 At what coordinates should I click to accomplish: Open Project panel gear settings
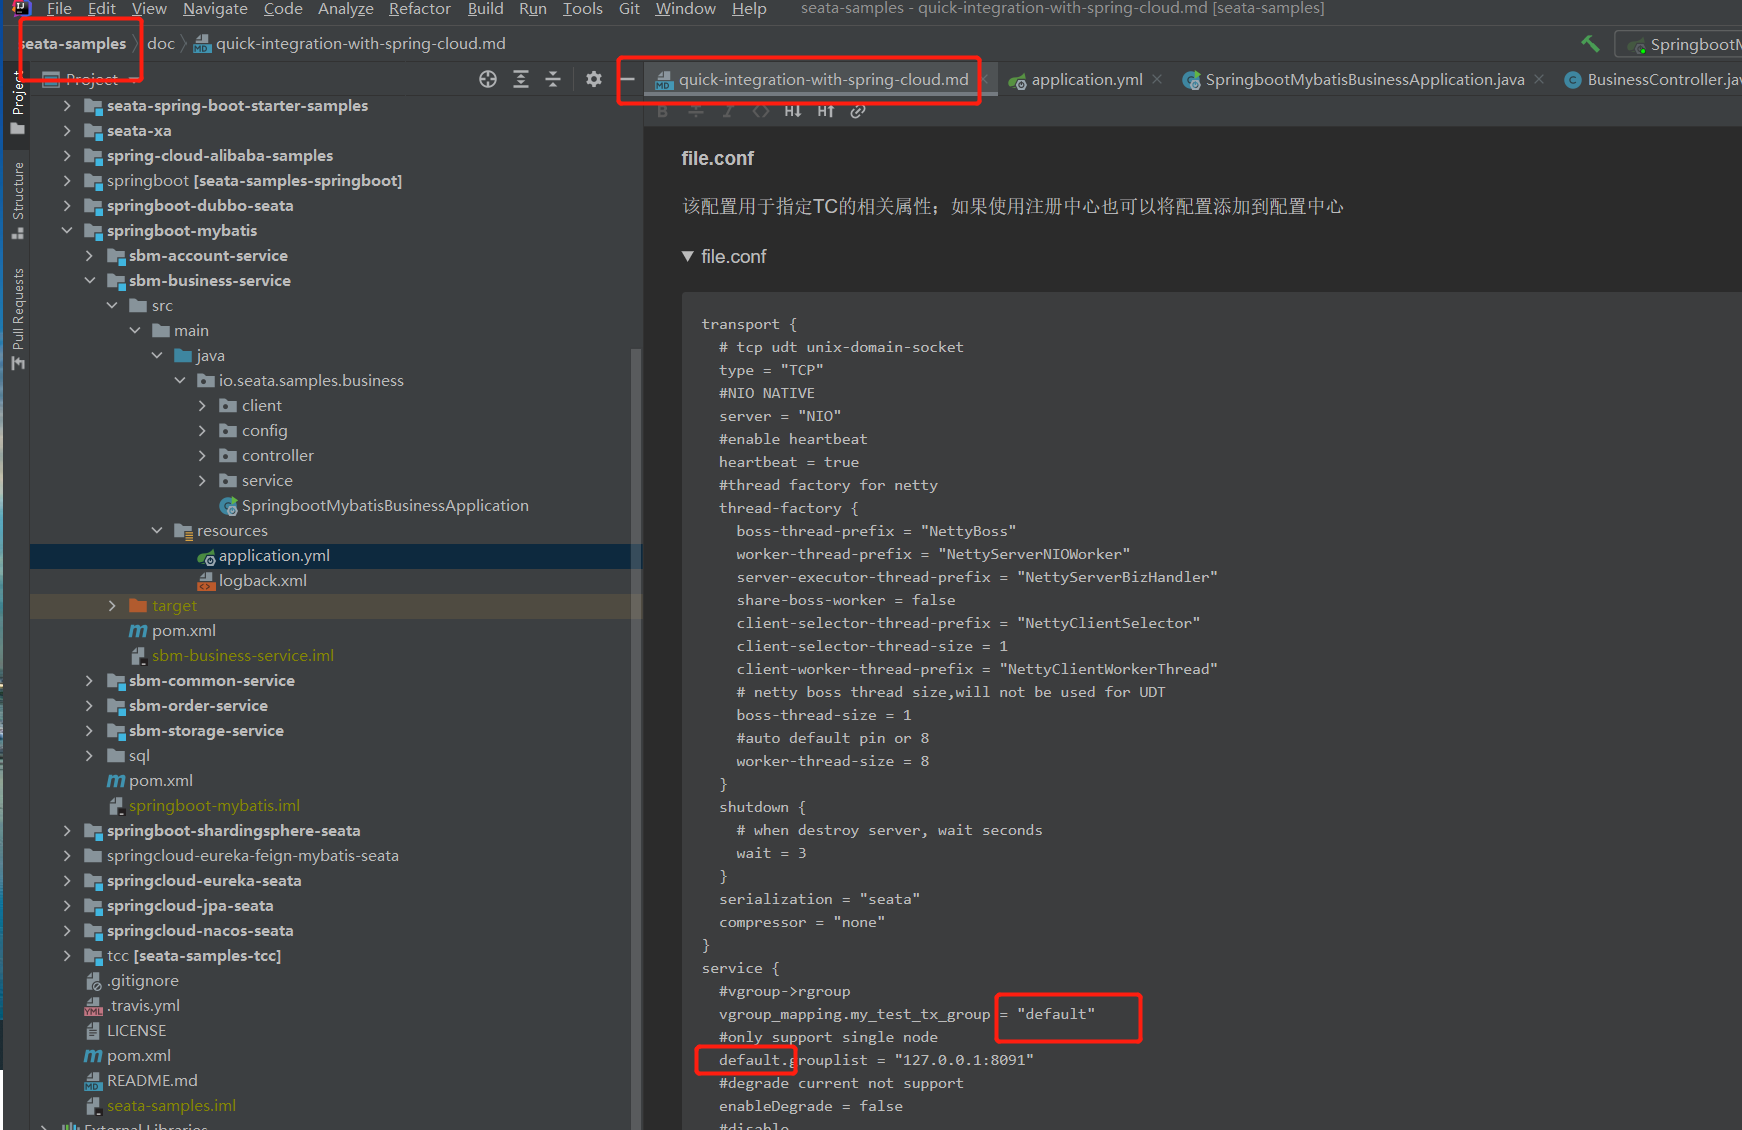pos(594,79)
